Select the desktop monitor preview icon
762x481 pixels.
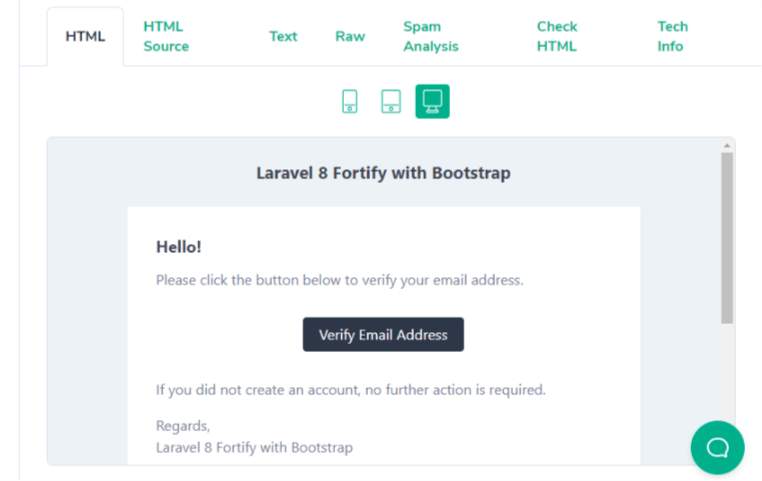point(432,101)
